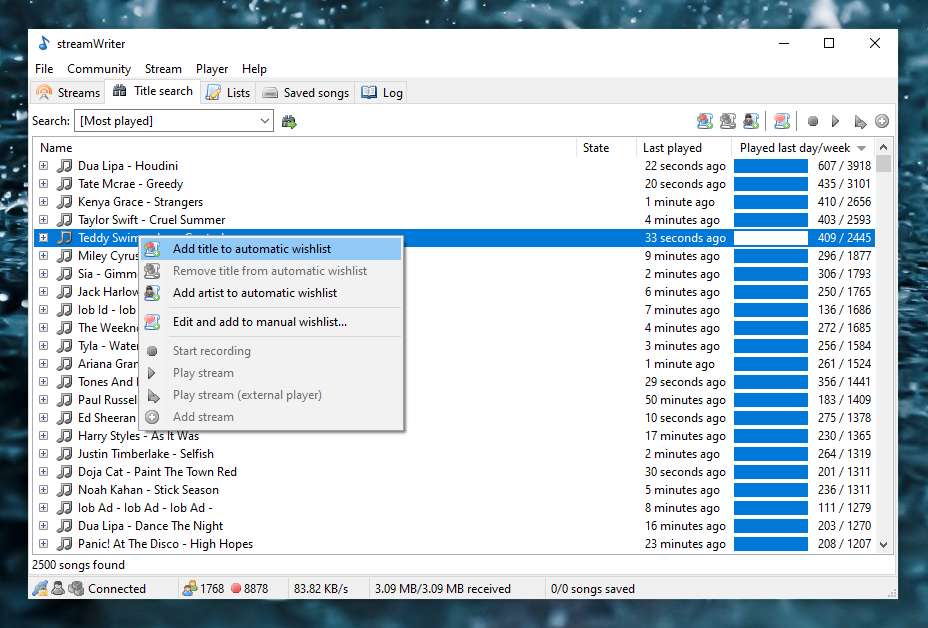Select the Title search tab
The width and height of the screenshot is (928, 628).
153,91
